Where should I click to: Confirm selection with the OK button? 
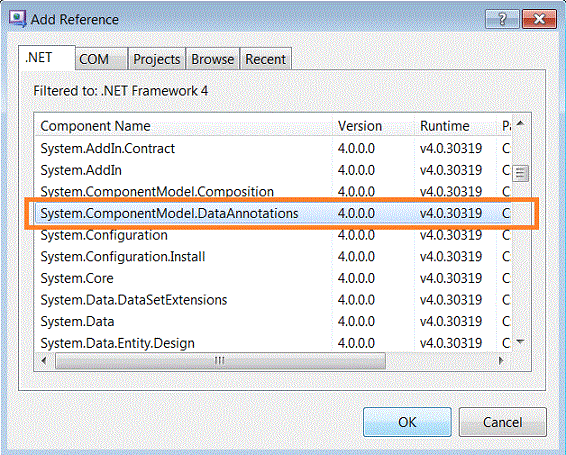coord(407,422)
